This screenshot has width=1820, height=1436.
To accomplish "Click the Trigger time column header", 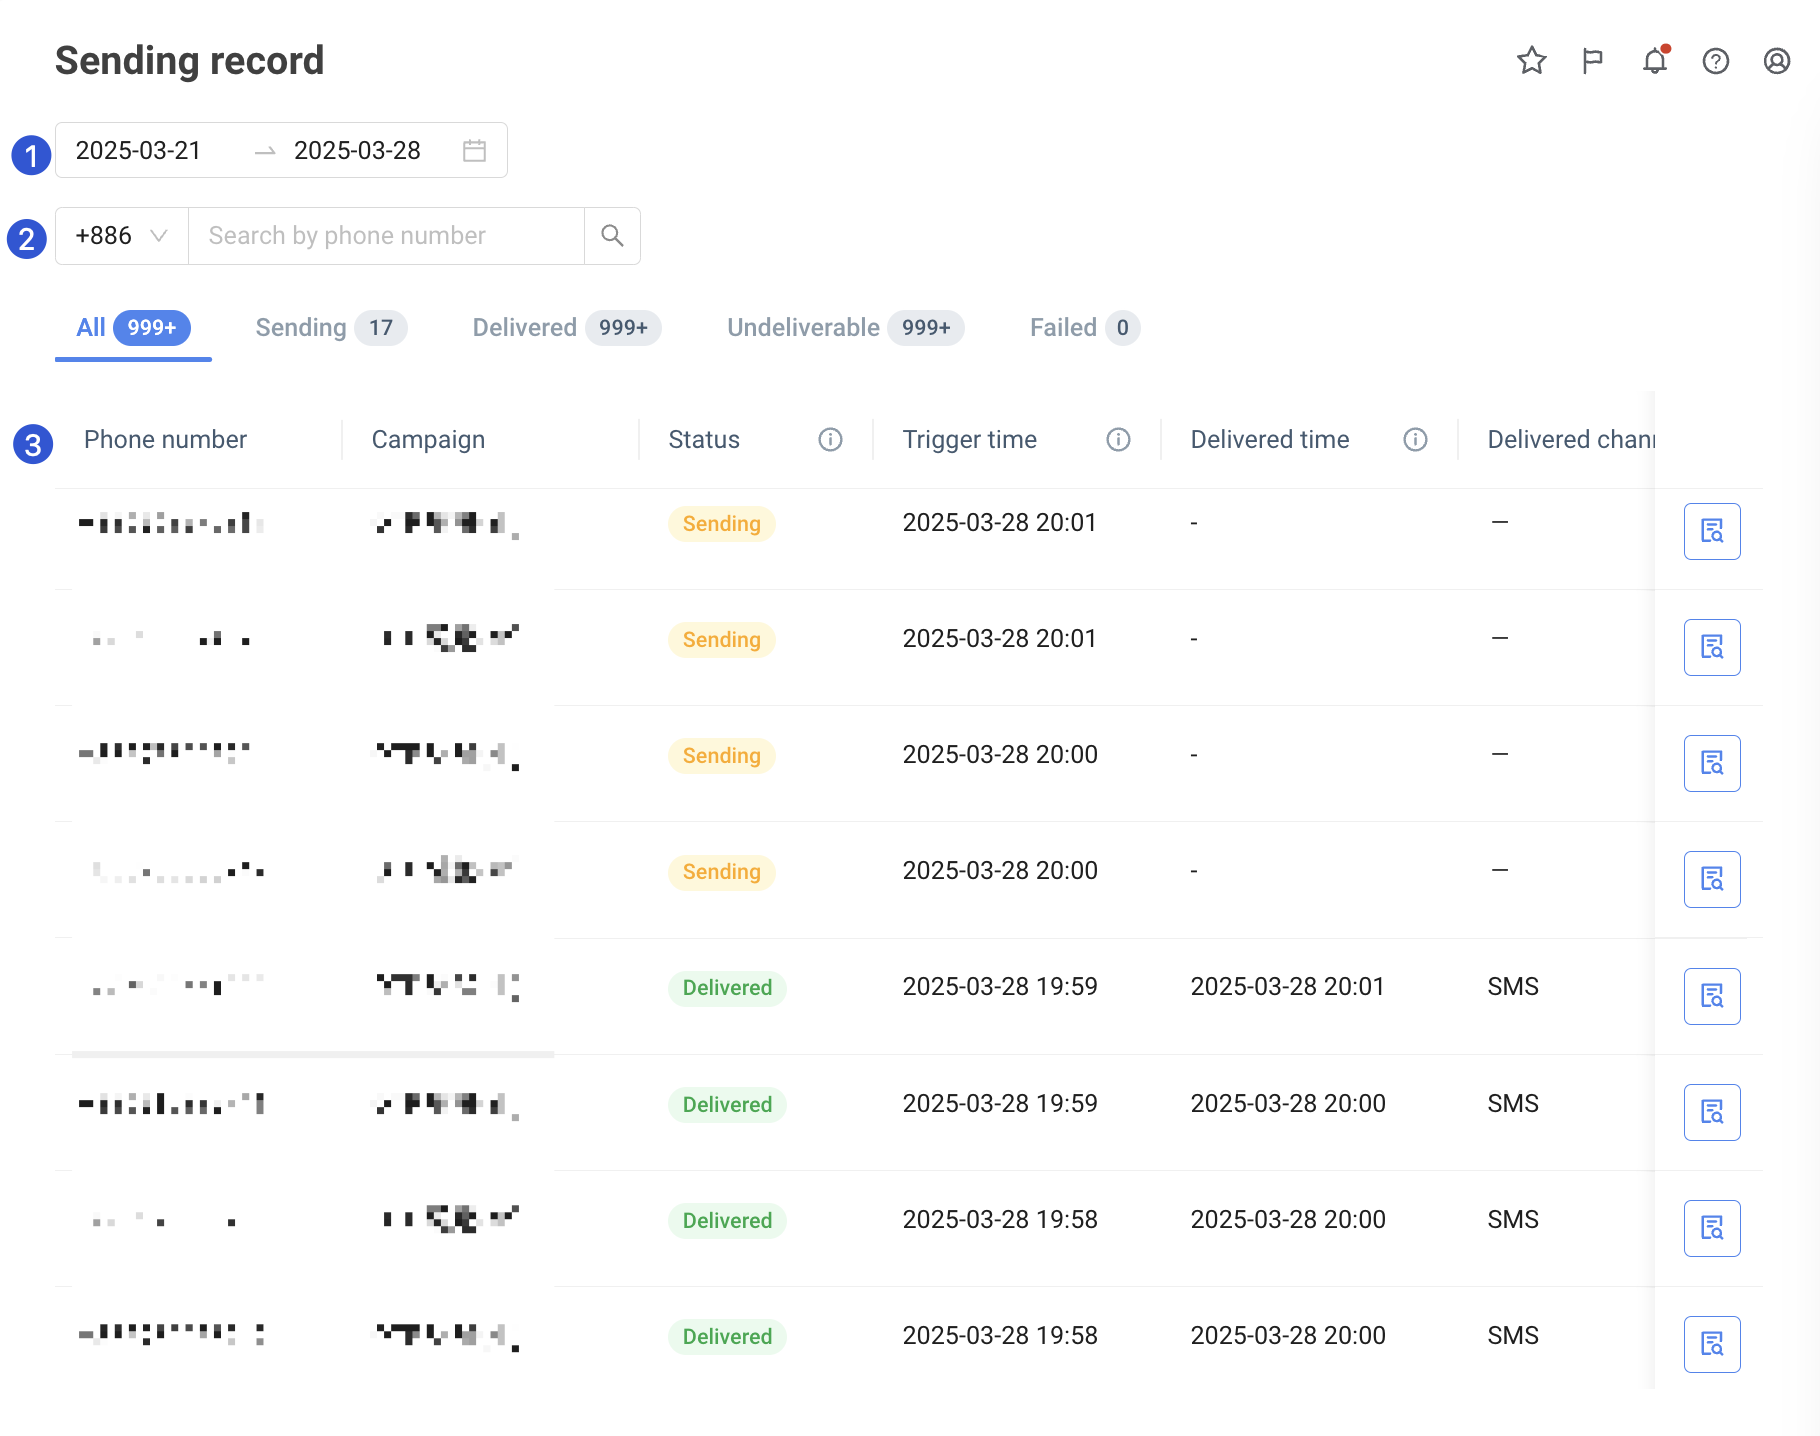I will [x=969, y=440].
